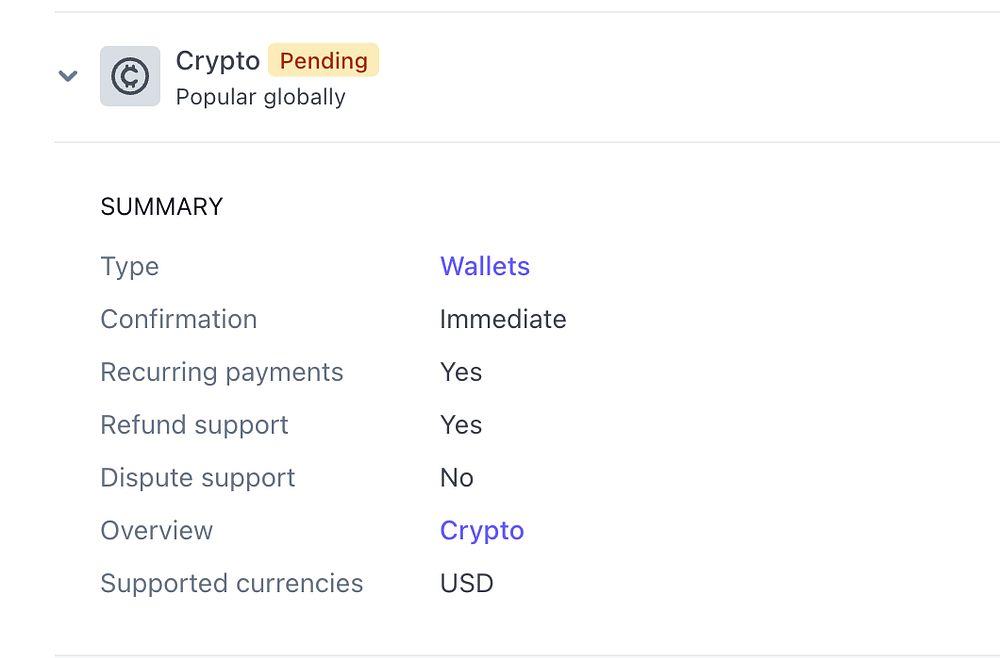
Task: Select the Refund support label
Action: (x=194, y=425)
